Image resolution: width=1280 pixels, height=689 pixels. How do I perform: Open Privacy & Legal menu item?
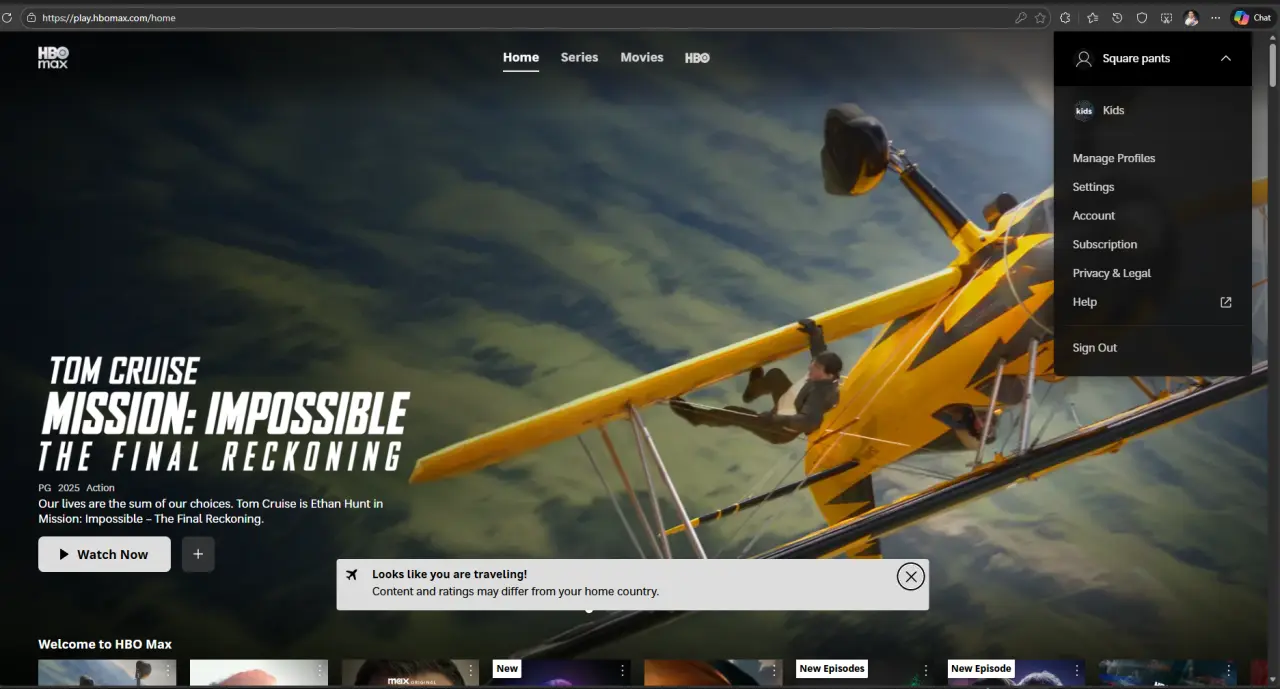tap(1112, 273)
